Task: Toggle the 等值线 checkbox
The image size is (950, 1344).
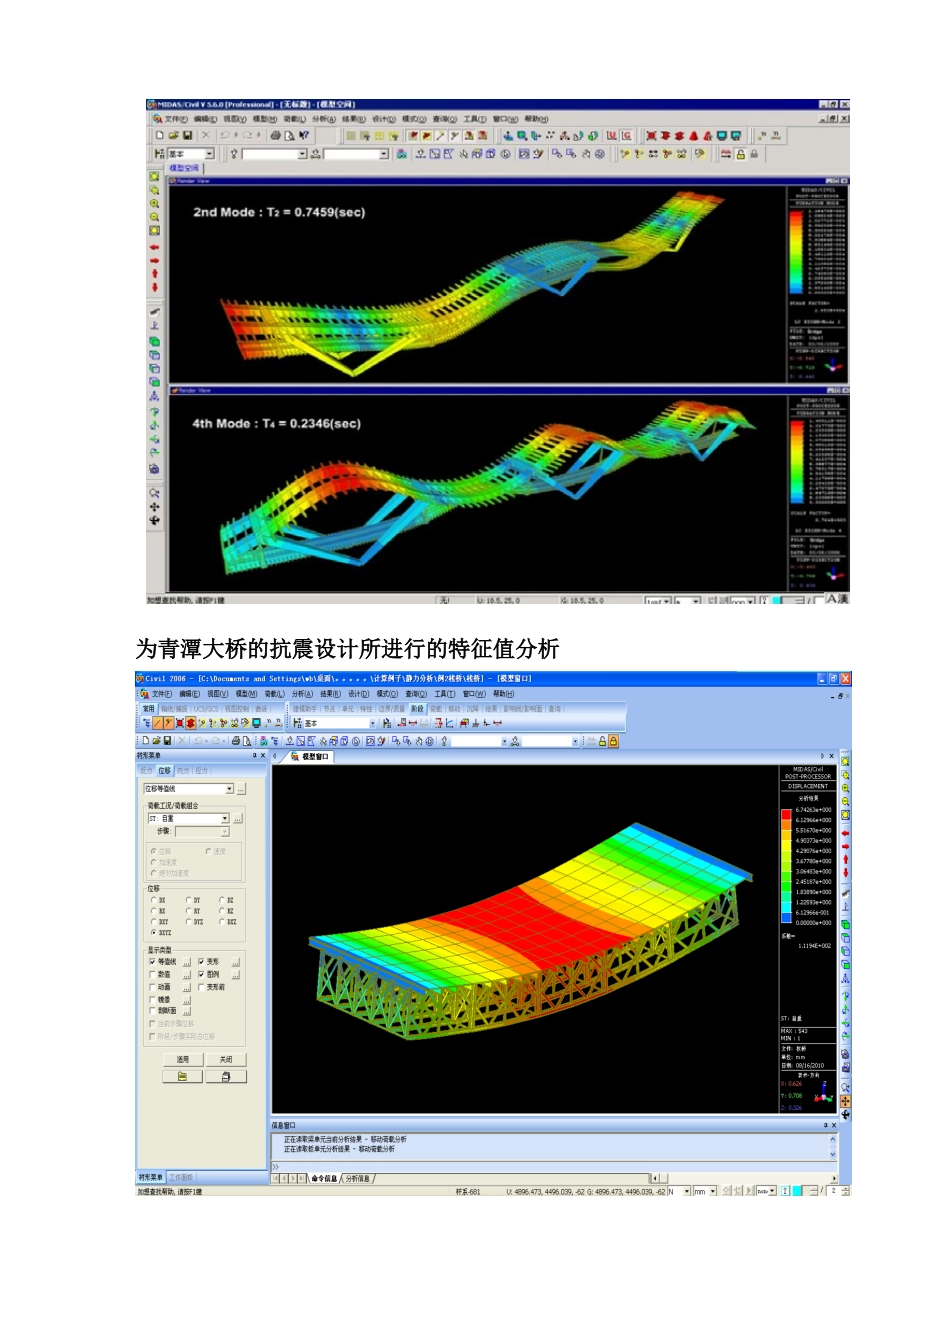Action: click(152, 962)
